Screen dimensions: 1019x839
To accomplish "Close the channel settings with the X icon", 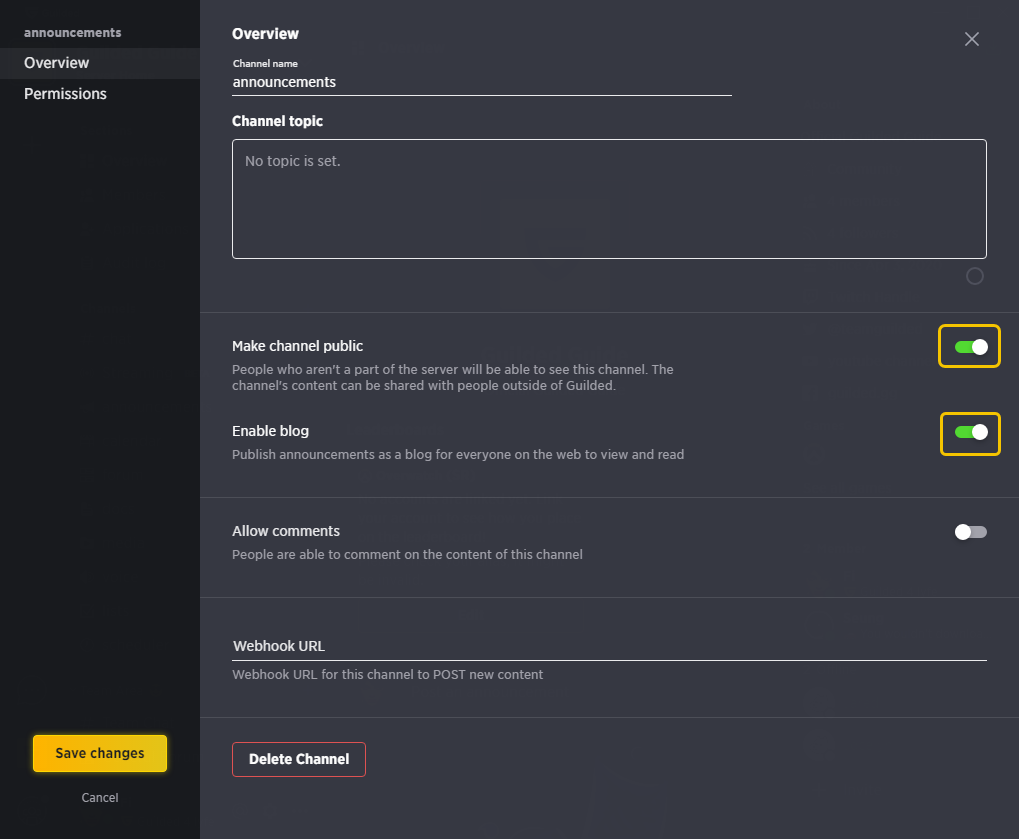I will [972, 39].
